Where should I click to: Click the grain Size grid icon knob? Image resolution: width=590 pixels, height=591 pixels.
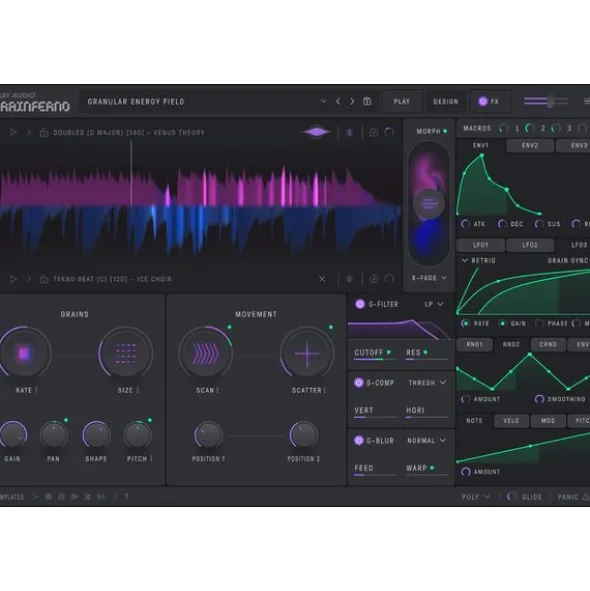[x=126, y=354]
